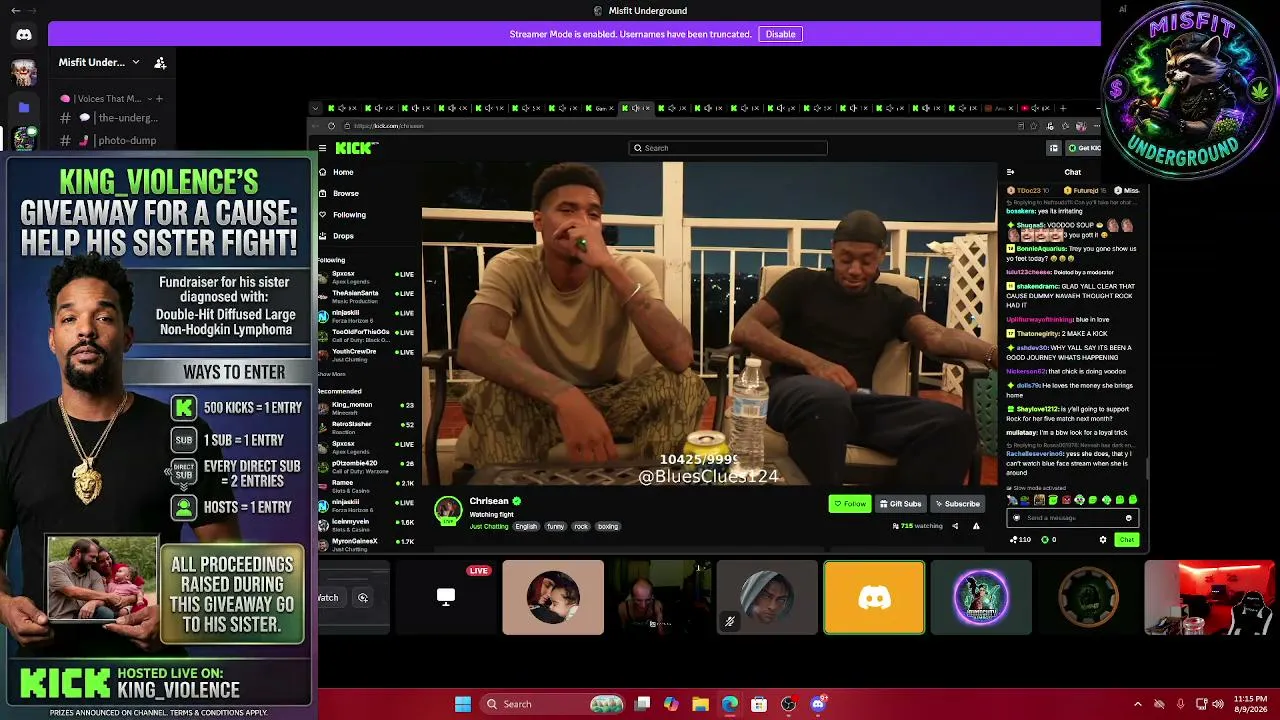Disable Discord Streamer Mode
The width and height of the screenshot is (1280, 720).
tap(780, 34)
